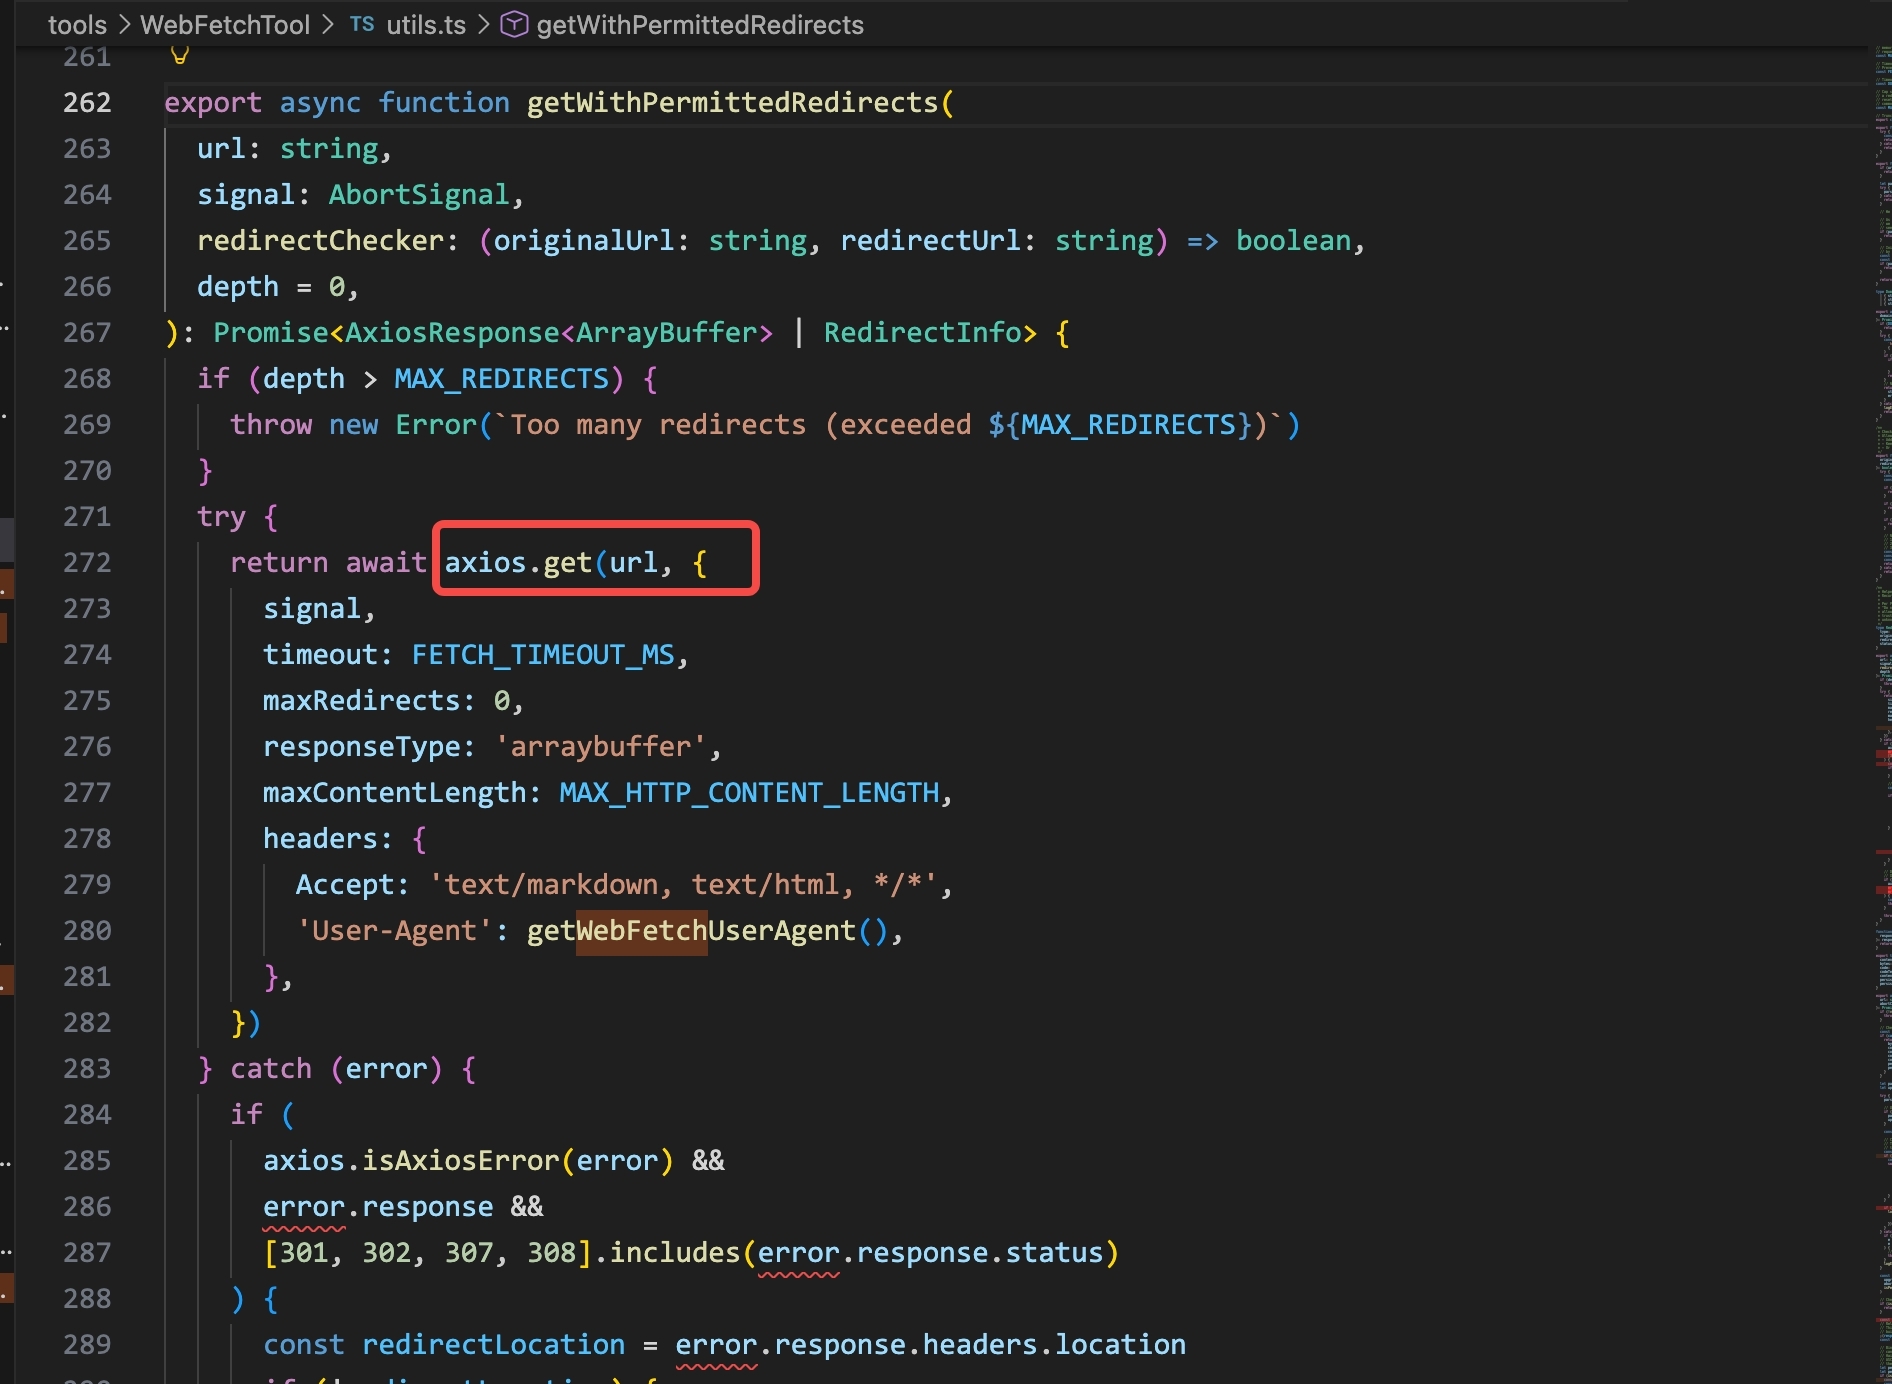Click RedirectInfo type on line 267

(922, 333)
